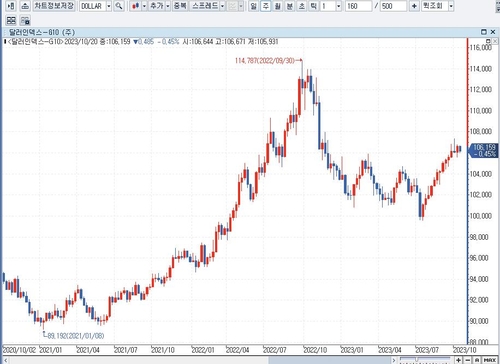Click the 2022/10 date axis label
Image resolution: width=500 pixels, height=364 pixels.
tap(315, 350)
